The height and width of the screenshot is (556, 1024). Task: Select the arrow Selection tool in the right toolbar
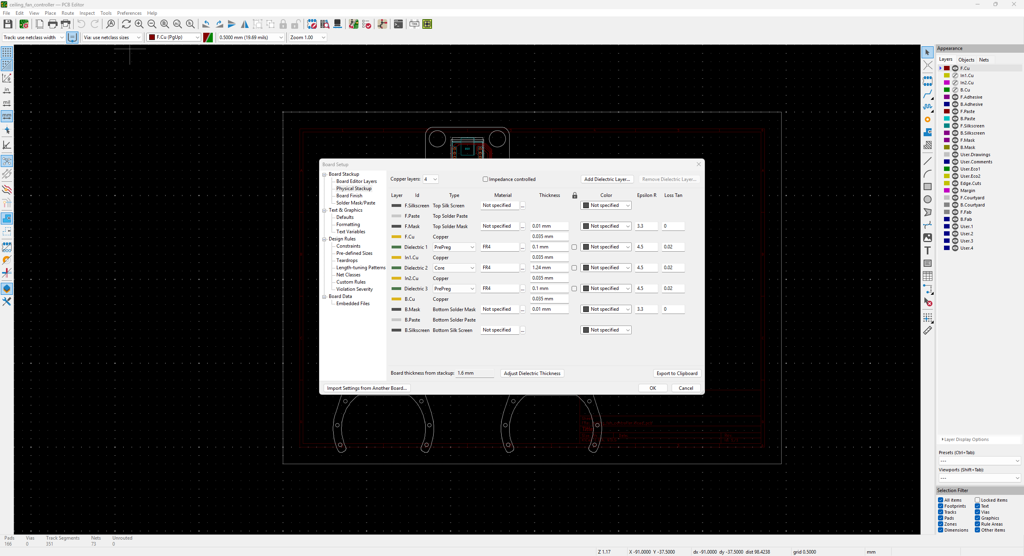927,52
